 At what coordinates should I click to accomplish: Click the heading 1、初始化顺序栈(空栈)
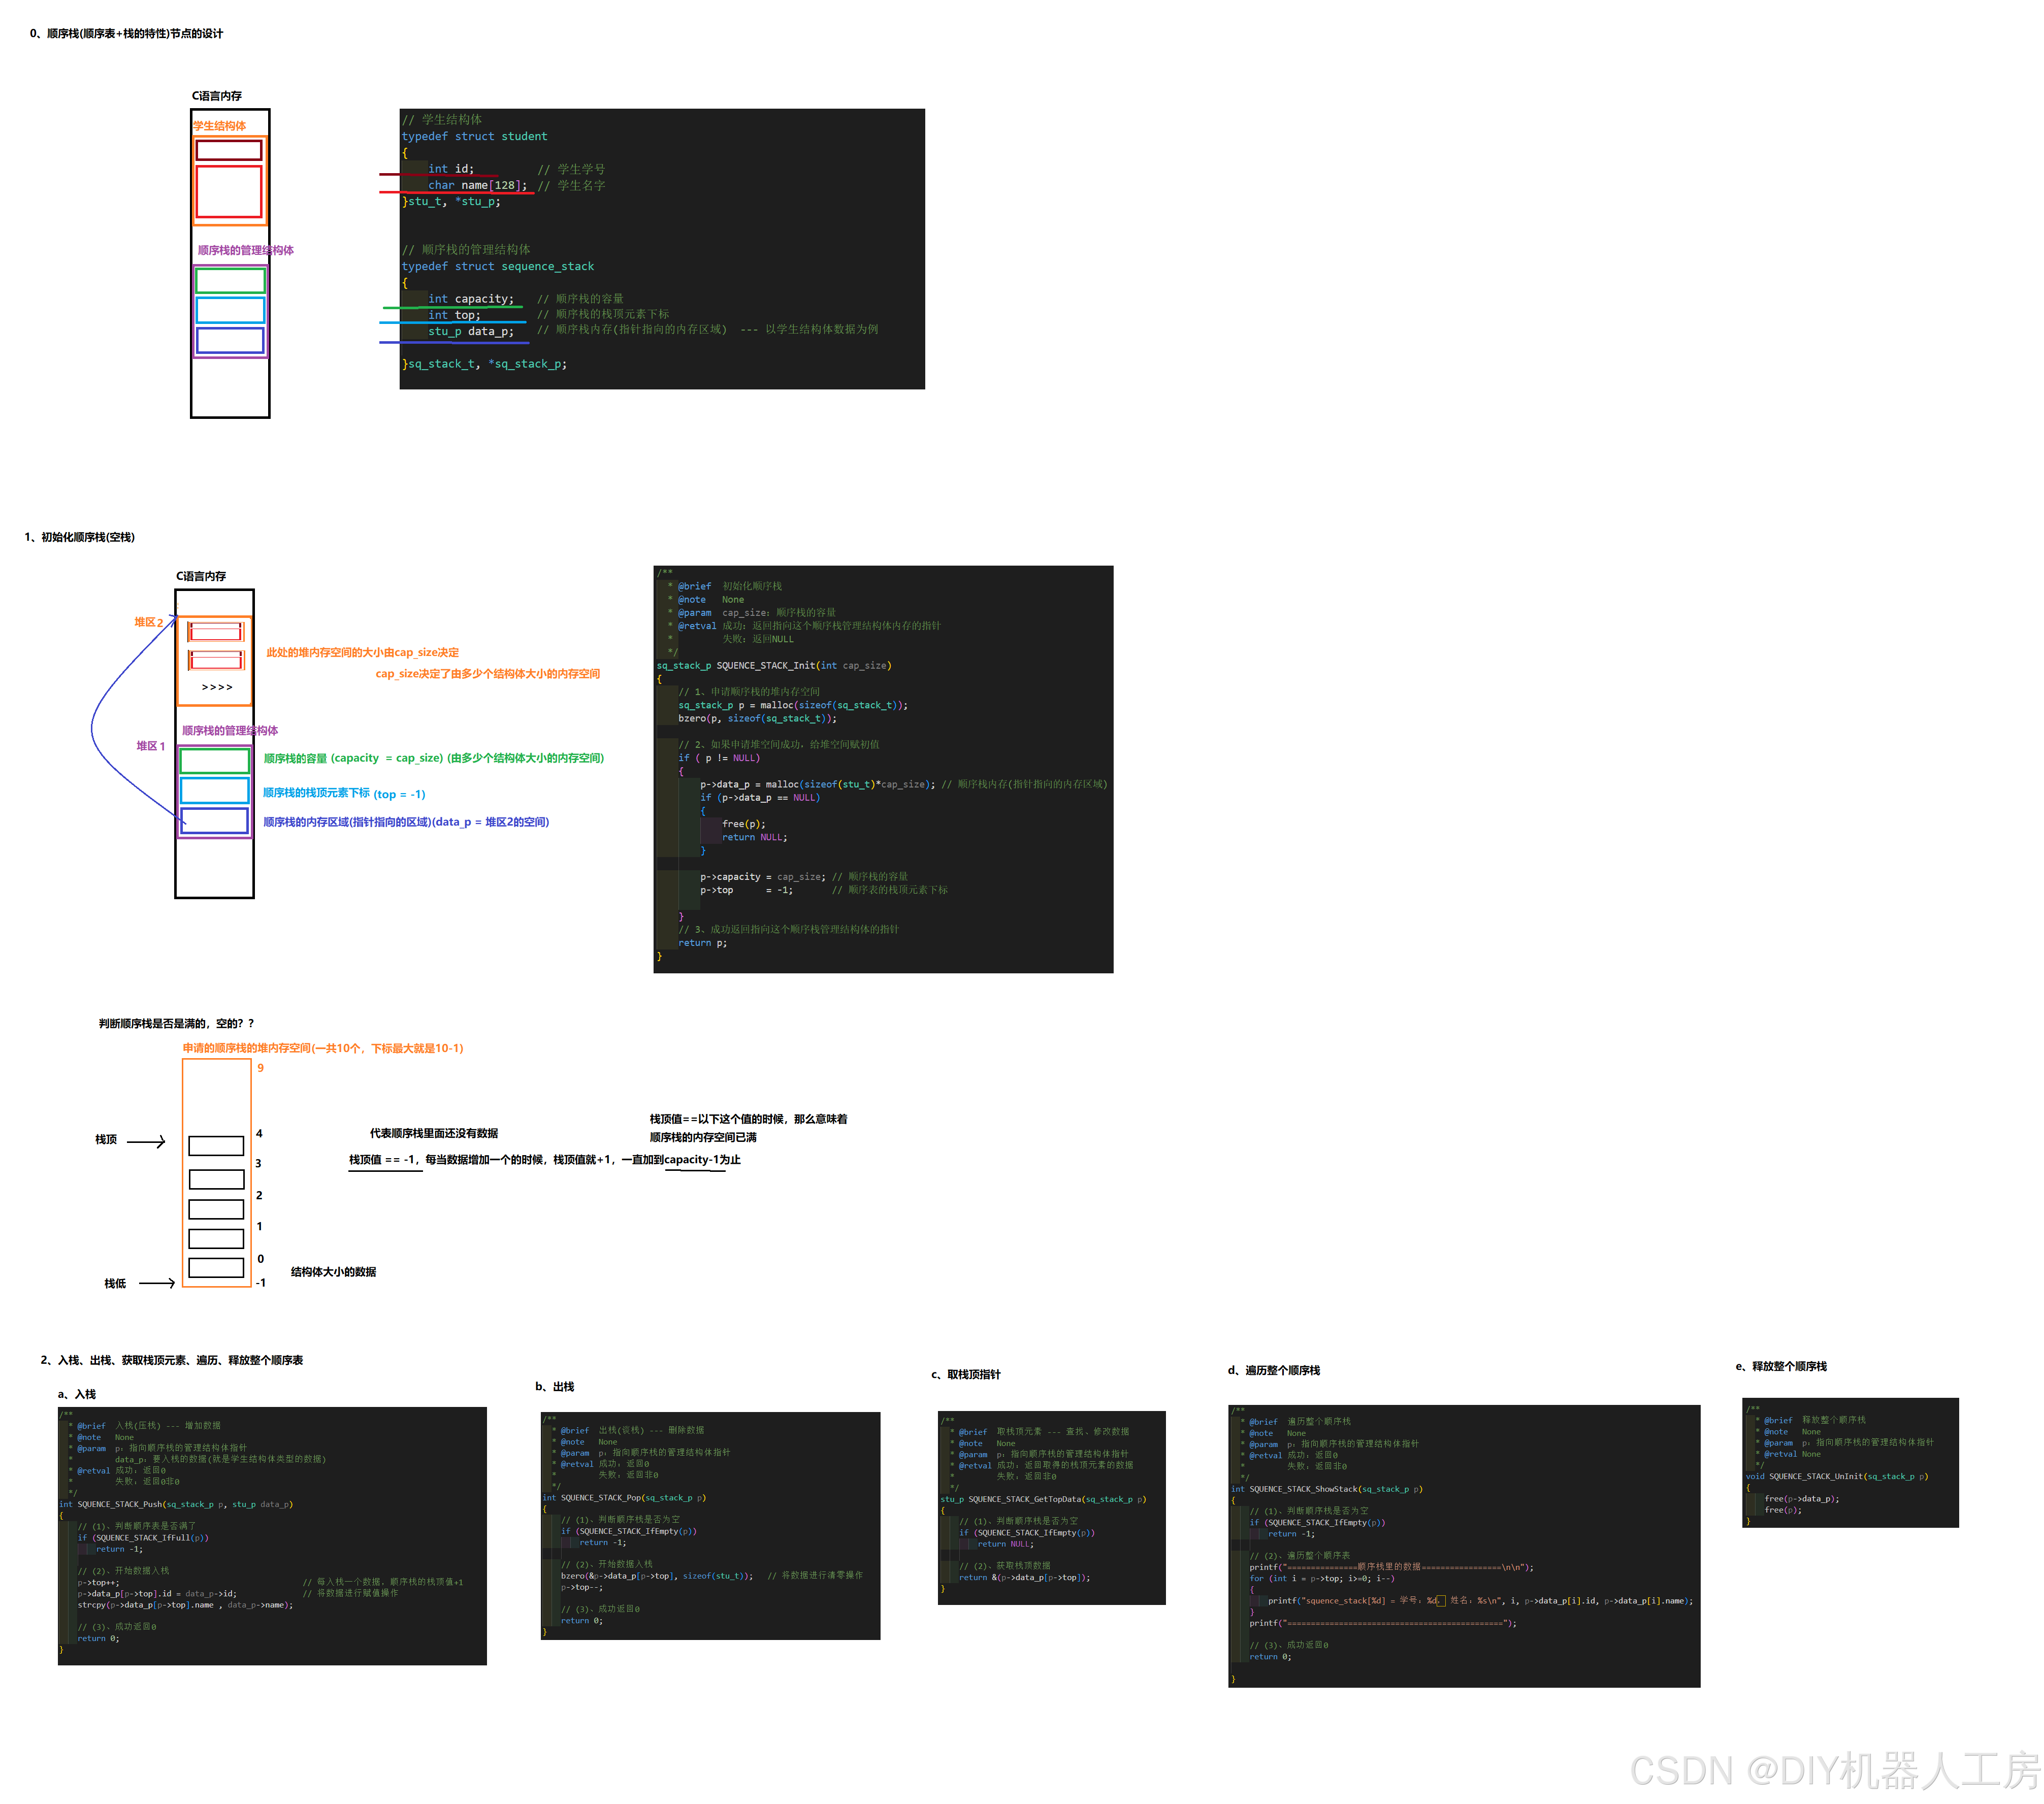tap(80, 538)
